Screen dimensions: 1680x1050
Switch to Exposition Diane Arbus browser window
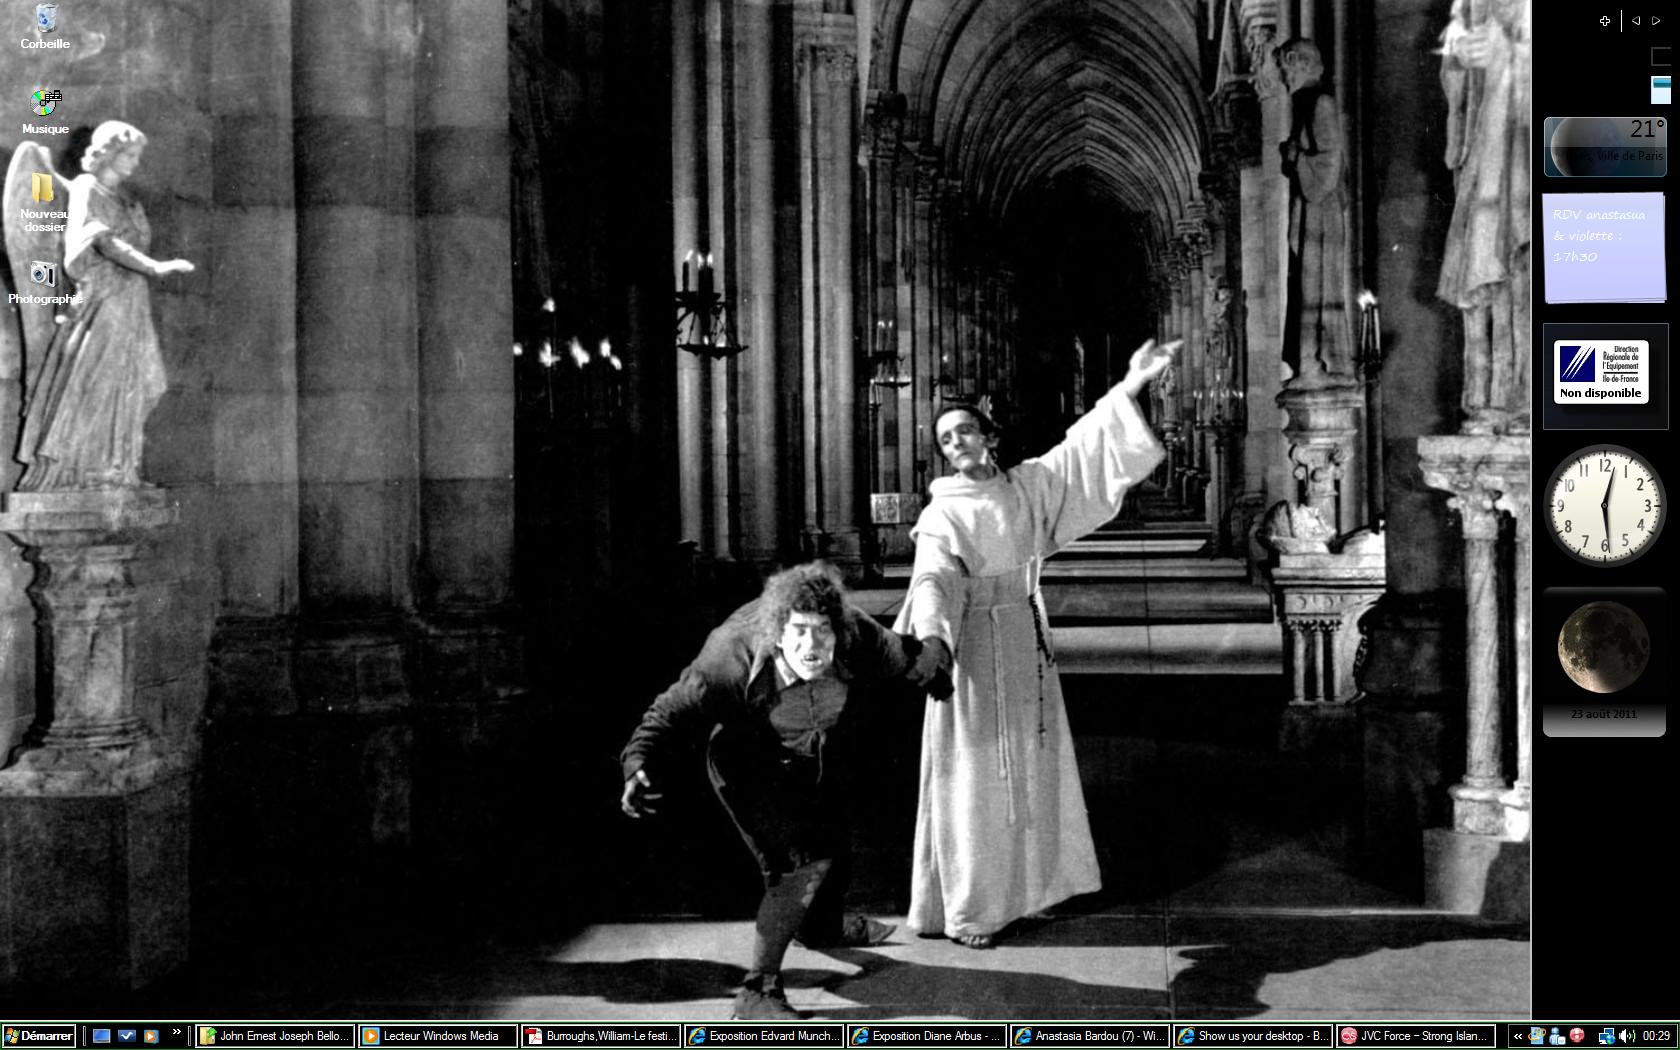click(x=928, y=1036)
